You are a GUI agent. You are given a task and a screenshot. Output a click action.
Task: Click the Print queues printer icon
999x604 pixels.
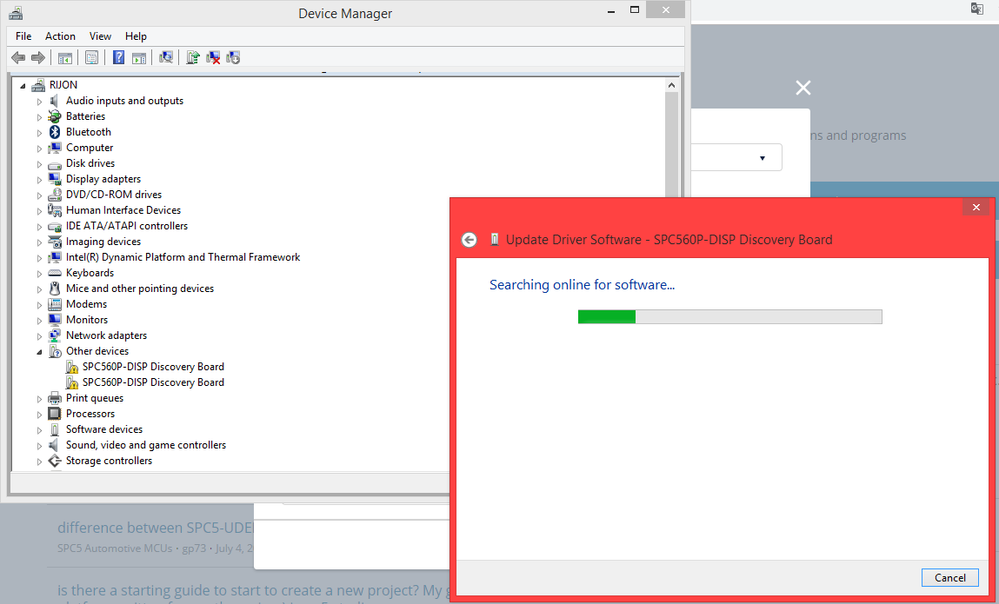[55, 398]
